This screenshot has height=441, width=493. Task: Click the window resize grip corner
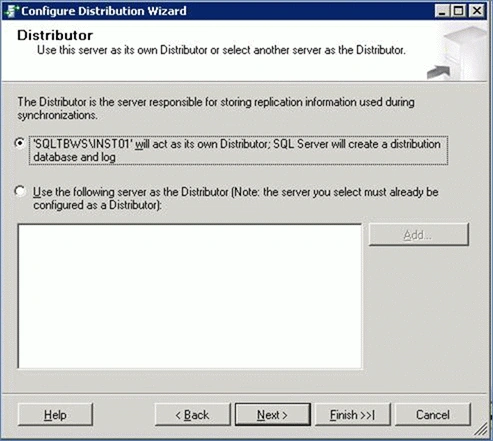[x=481, y=429]
